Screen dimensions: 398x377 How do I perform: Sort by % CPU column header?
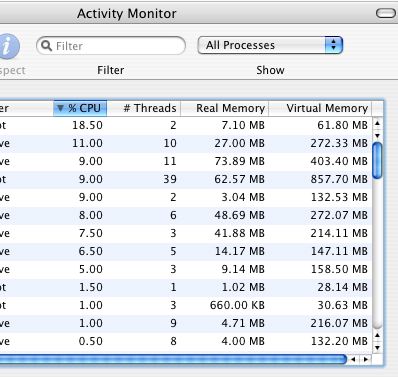[80, 108]
